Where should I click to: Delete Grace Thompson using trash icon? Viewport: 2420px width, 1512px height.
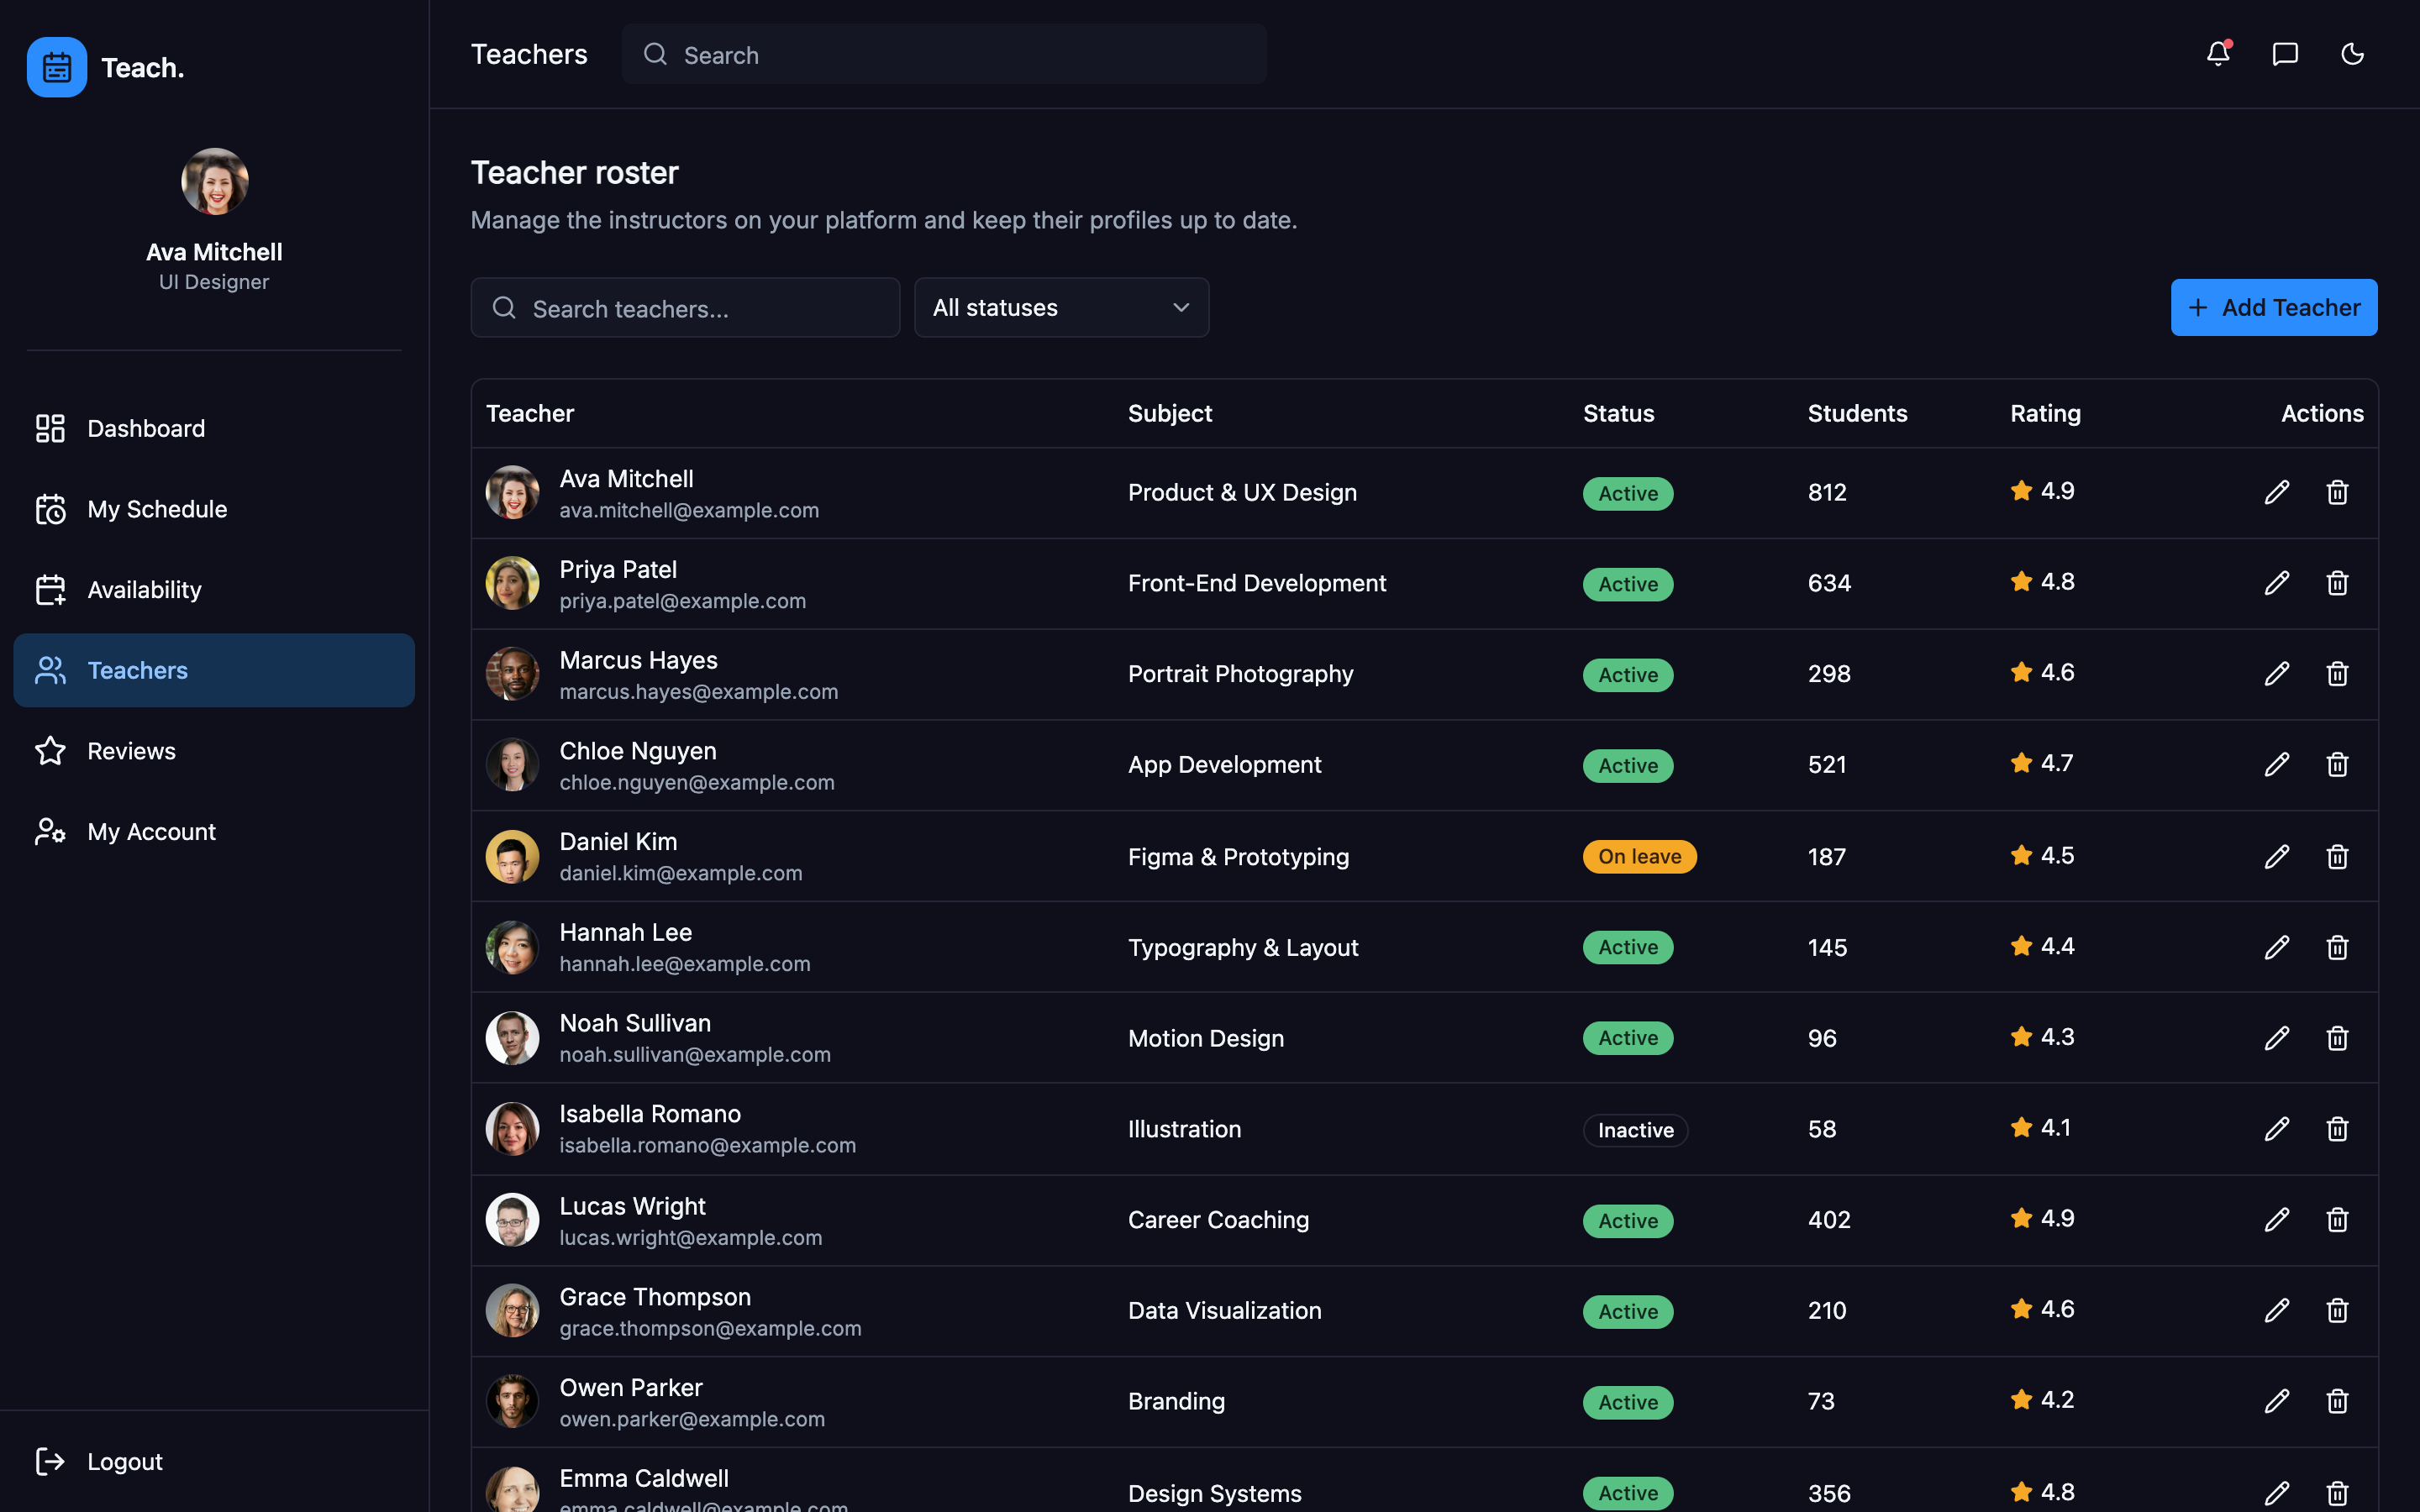pos(2337,1311)
